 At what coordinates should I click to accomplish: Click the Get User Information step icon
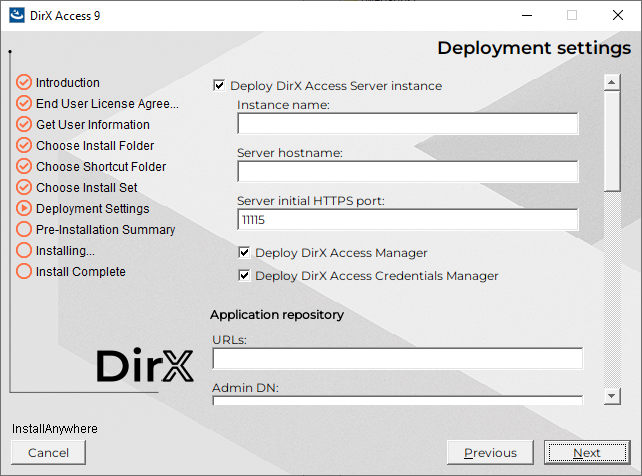point(24,125)
